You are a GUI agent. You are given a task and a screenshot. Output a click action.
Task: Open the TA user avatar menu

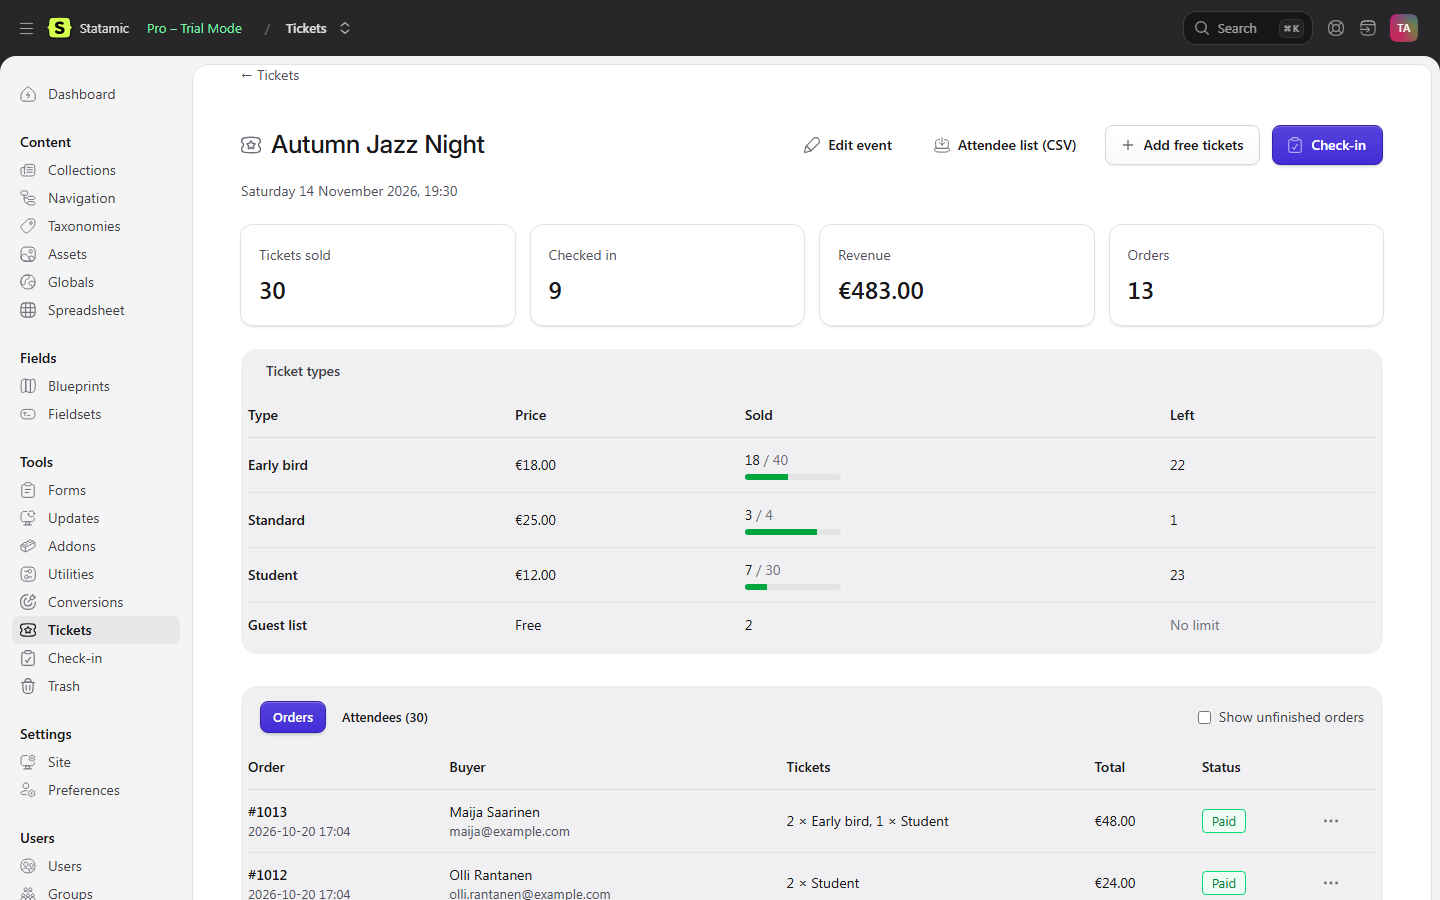[1404, 28]
